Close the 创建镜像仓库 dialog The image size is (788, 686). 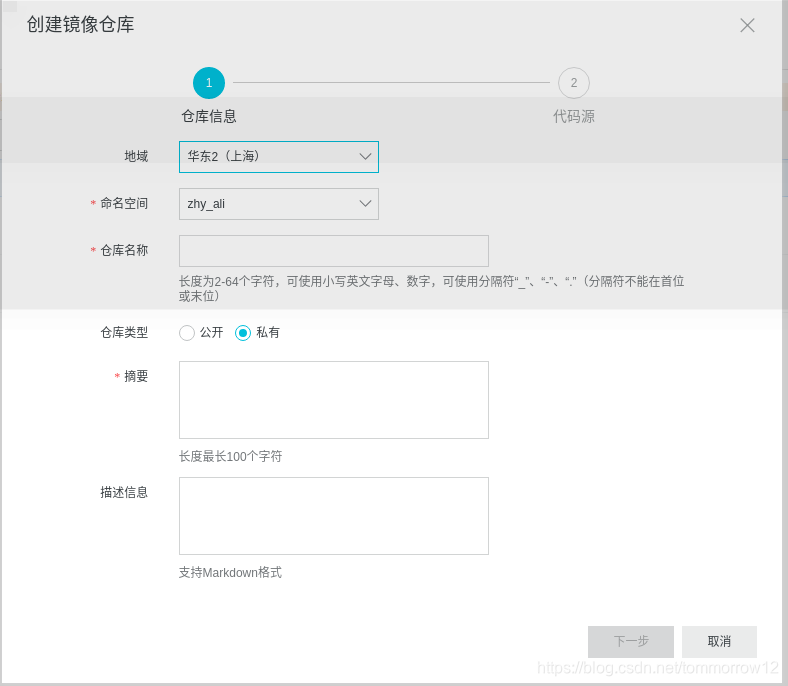pos(747,25)
